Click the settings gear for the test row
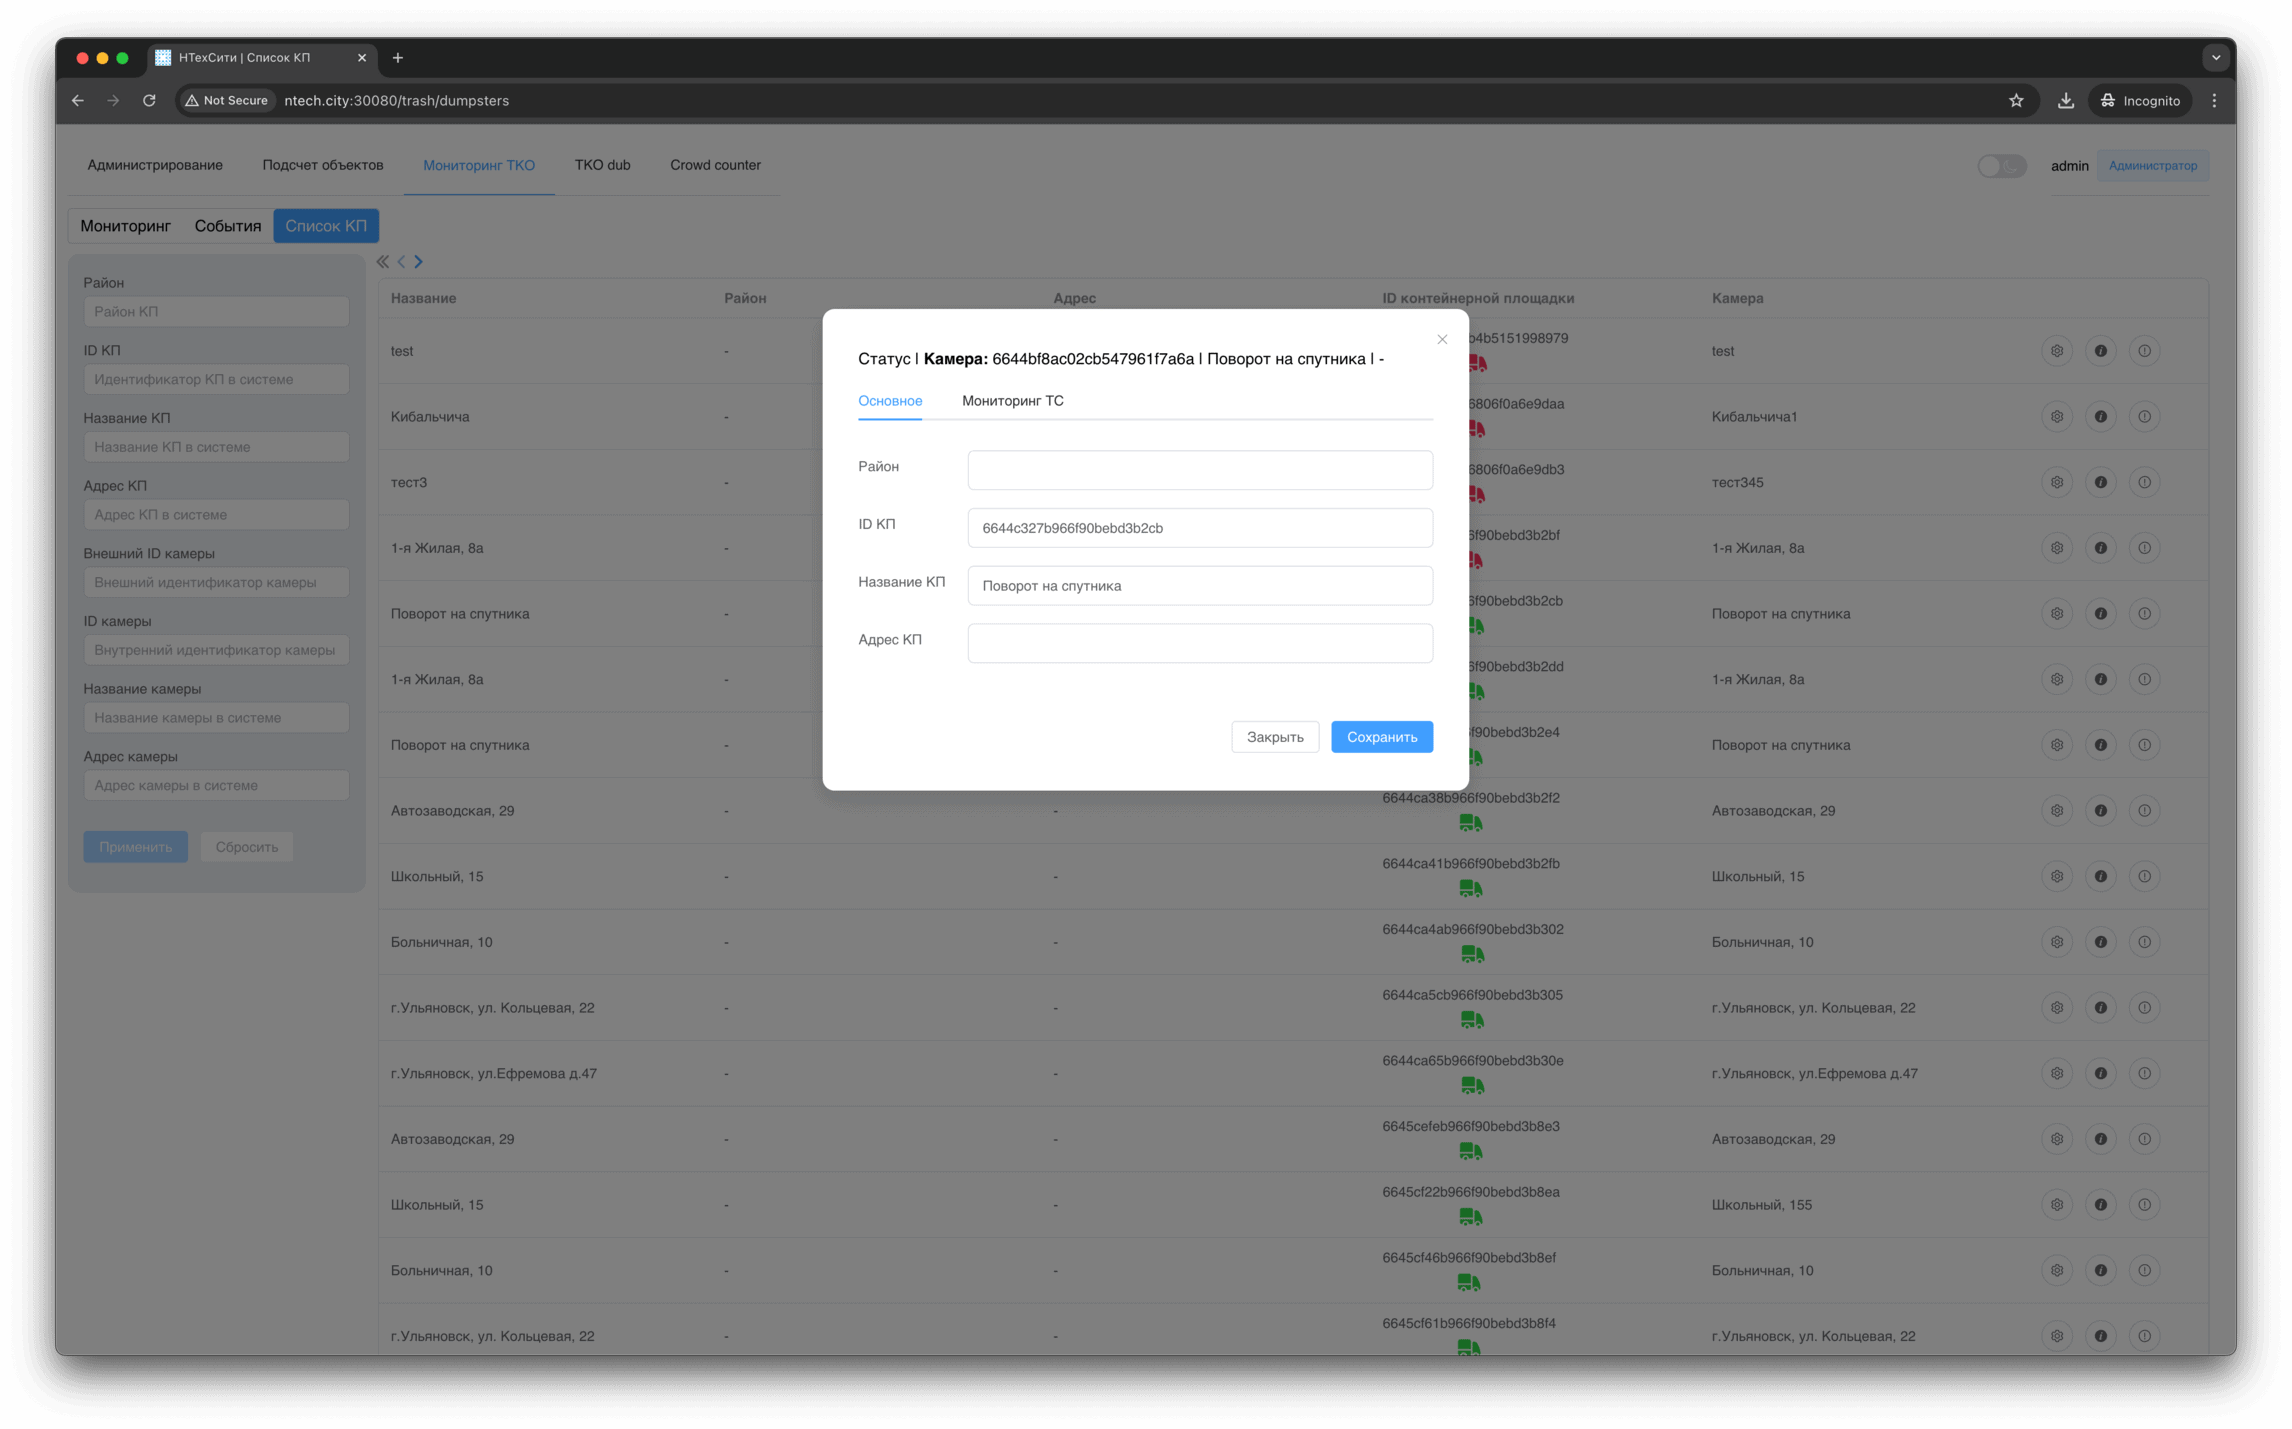2292x1429 pixels. tap(2056, 351)
